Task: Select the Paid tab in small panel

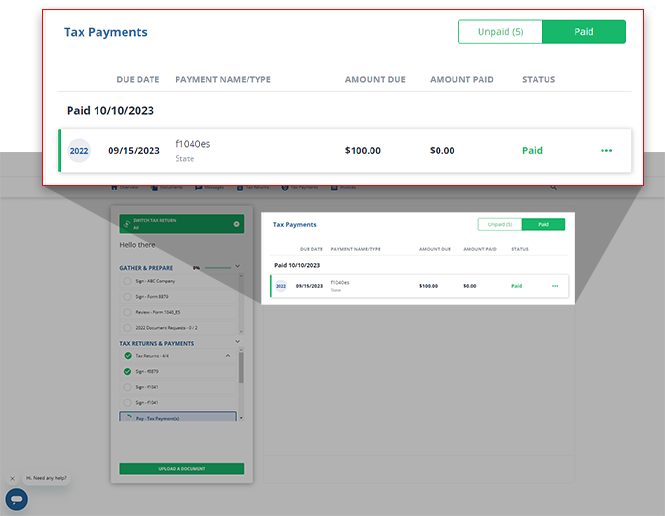Action: pos(543,224)
